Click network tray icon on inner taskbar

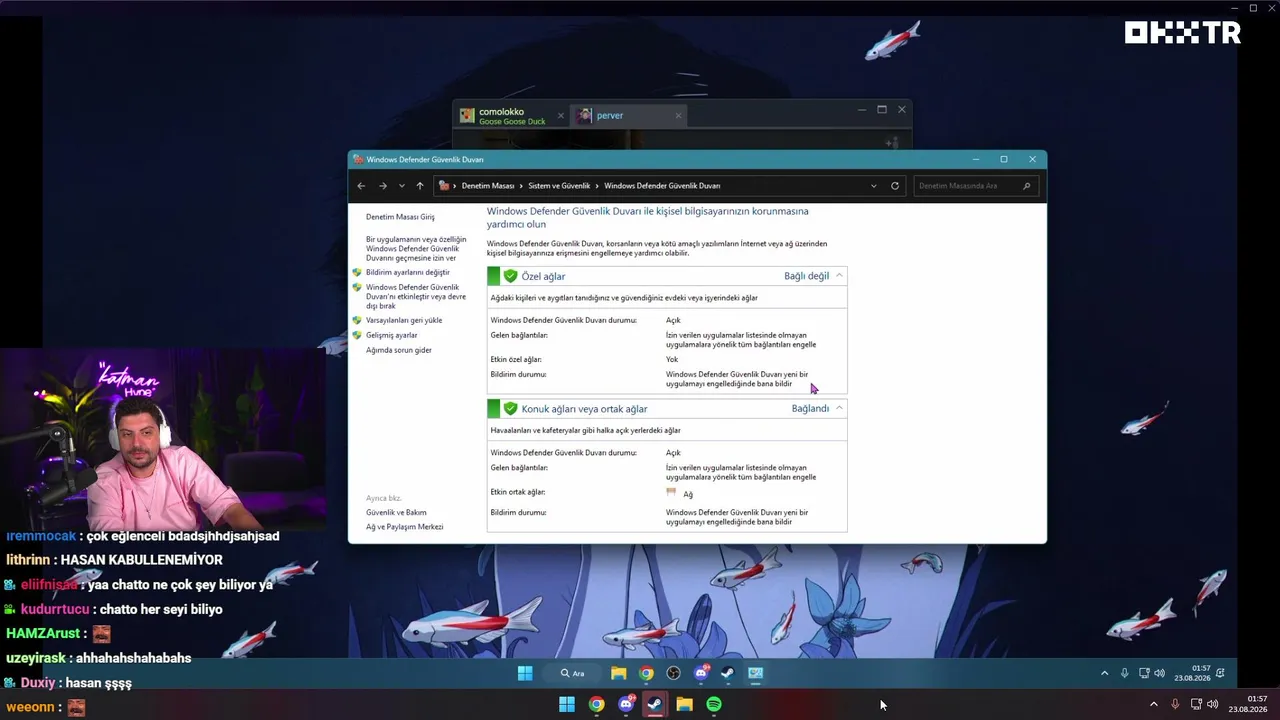1145,673
